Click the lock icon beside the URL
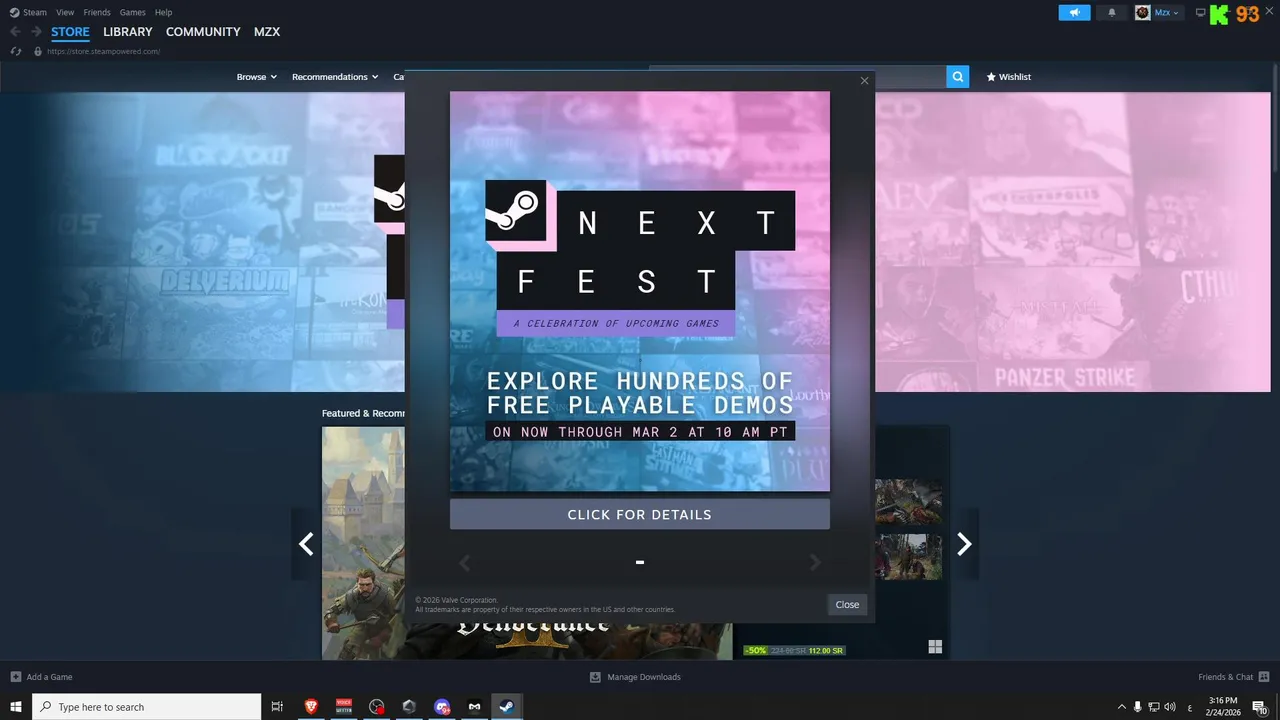The height and width of the screenshot is (720, 1280). pos(38,51)
